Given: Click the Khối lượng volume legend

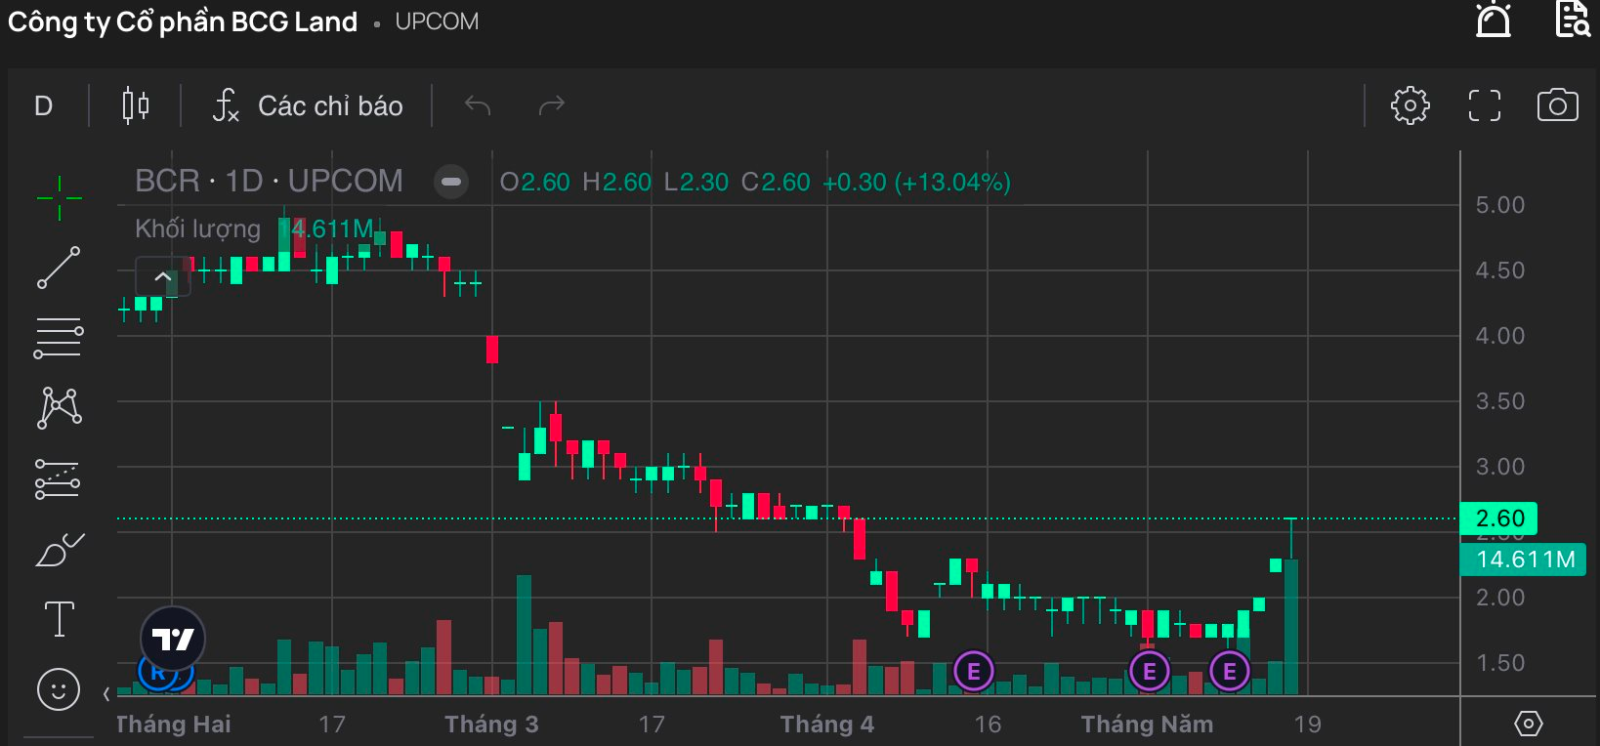Looking at the screenshot, I should click(x=198, y=229).
